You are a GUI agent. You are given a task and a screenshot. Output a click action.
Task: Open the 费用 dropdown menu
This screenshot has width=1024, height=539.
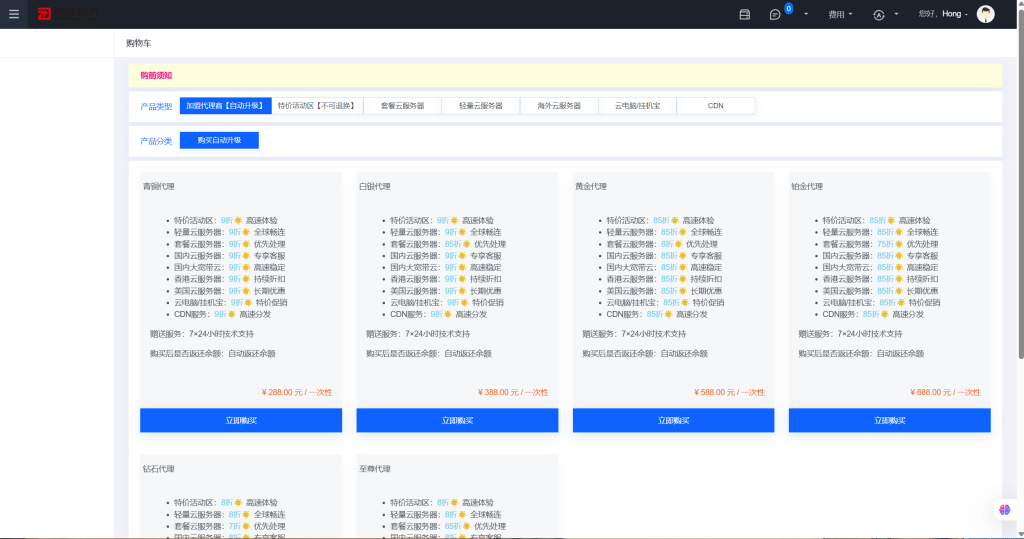coord(840,14)
